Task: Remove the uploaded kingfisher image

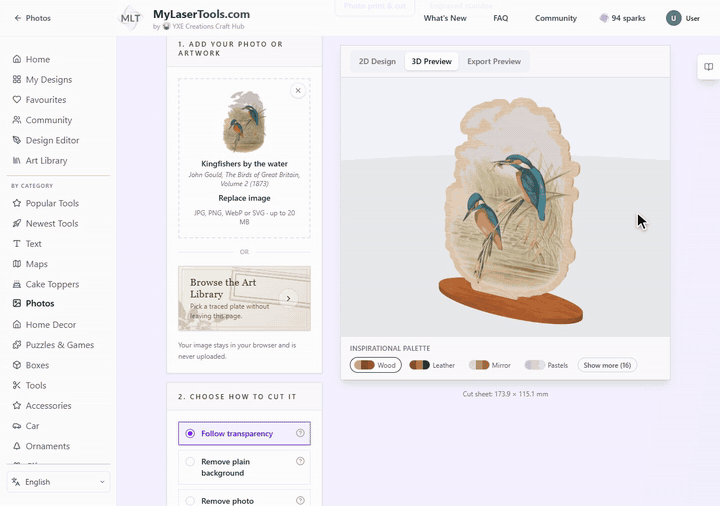Action: pos(298,90)
